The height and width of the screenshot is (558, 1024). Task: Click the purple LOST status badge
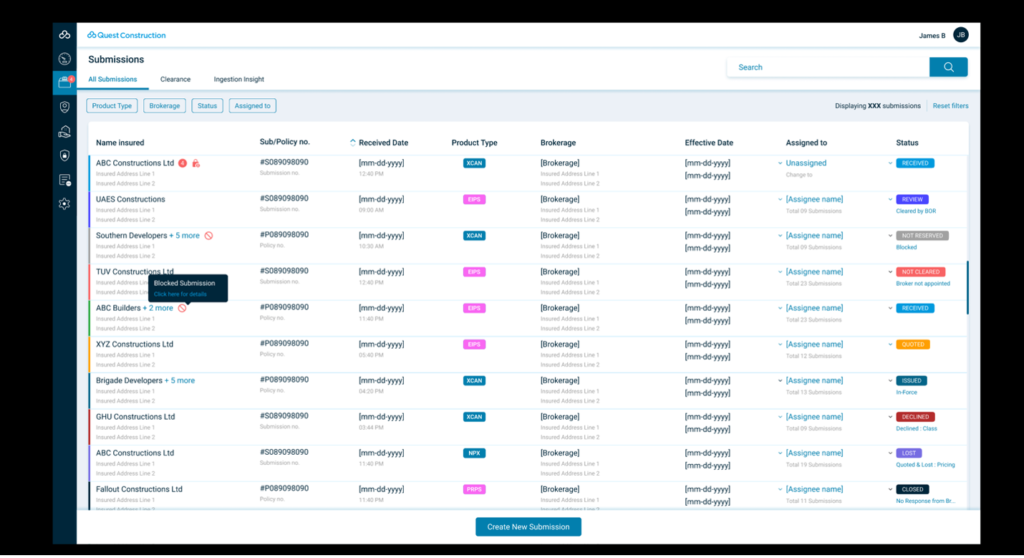(x=908, y=453)
